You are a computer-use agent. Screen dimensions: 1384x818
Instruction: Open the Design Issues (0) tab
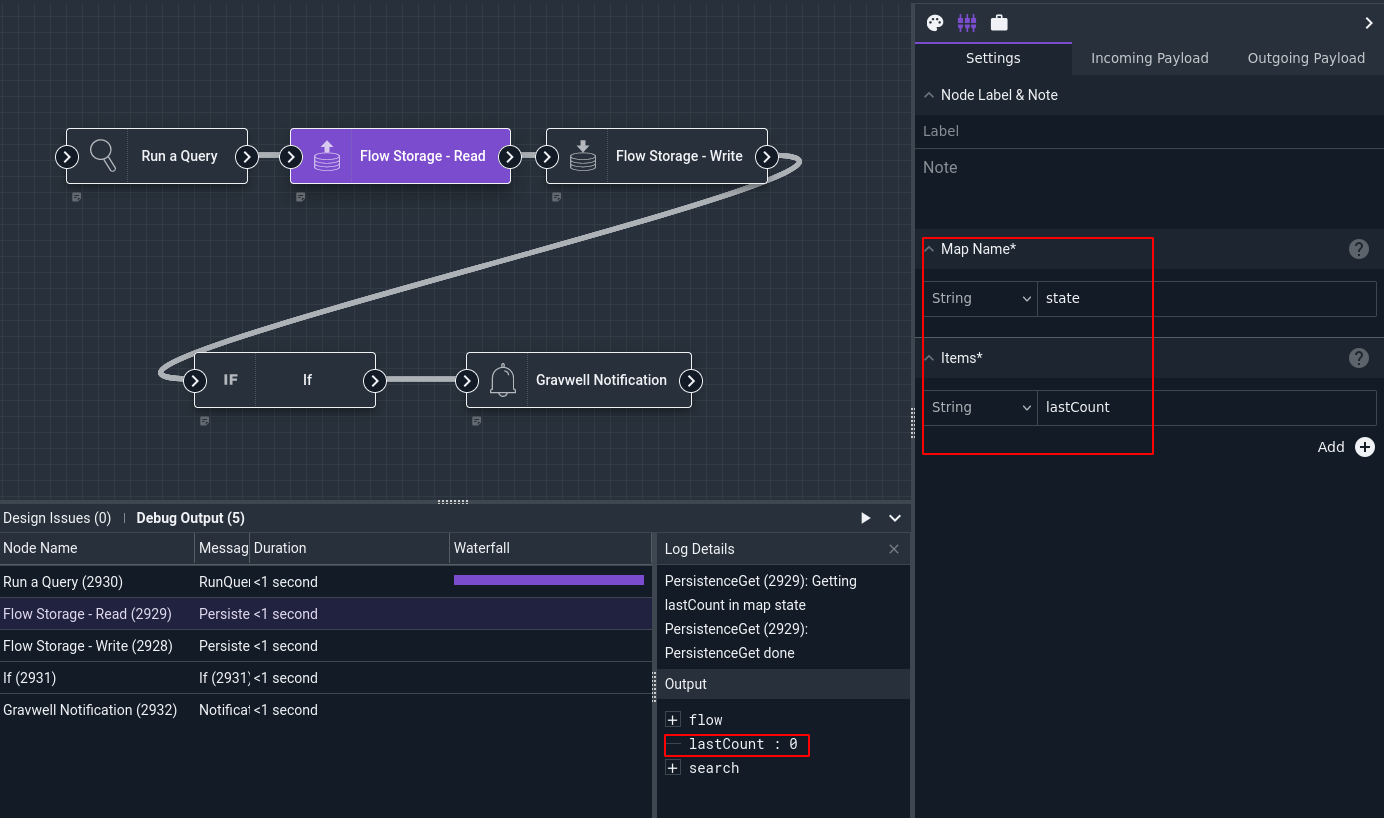57,518
